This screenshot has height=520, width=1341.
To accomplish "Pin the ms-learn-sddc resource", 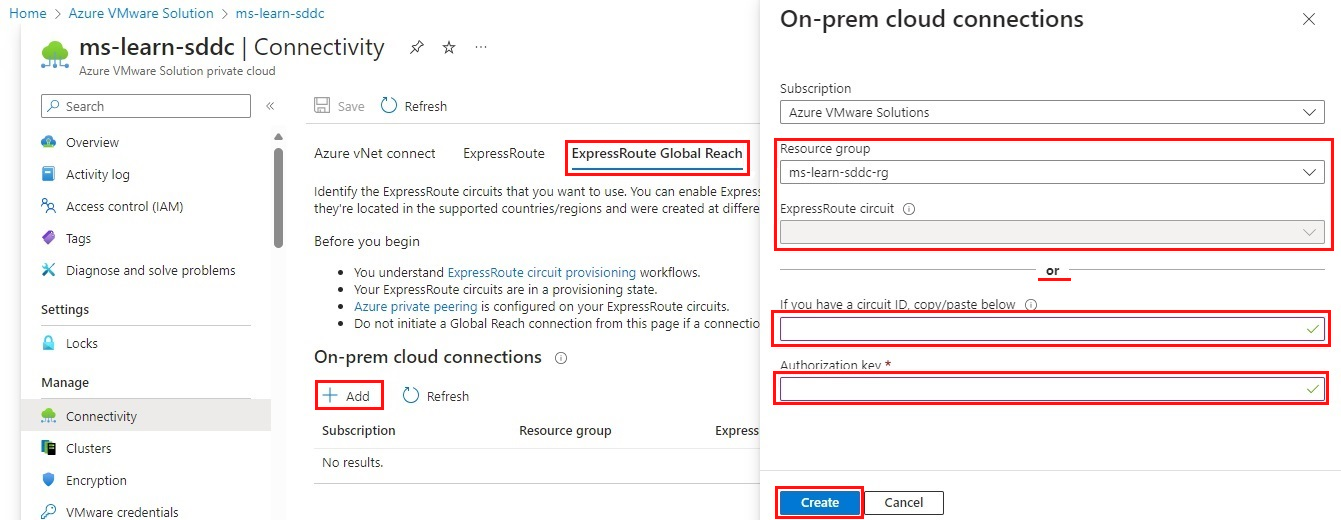I will pos(416,48).
